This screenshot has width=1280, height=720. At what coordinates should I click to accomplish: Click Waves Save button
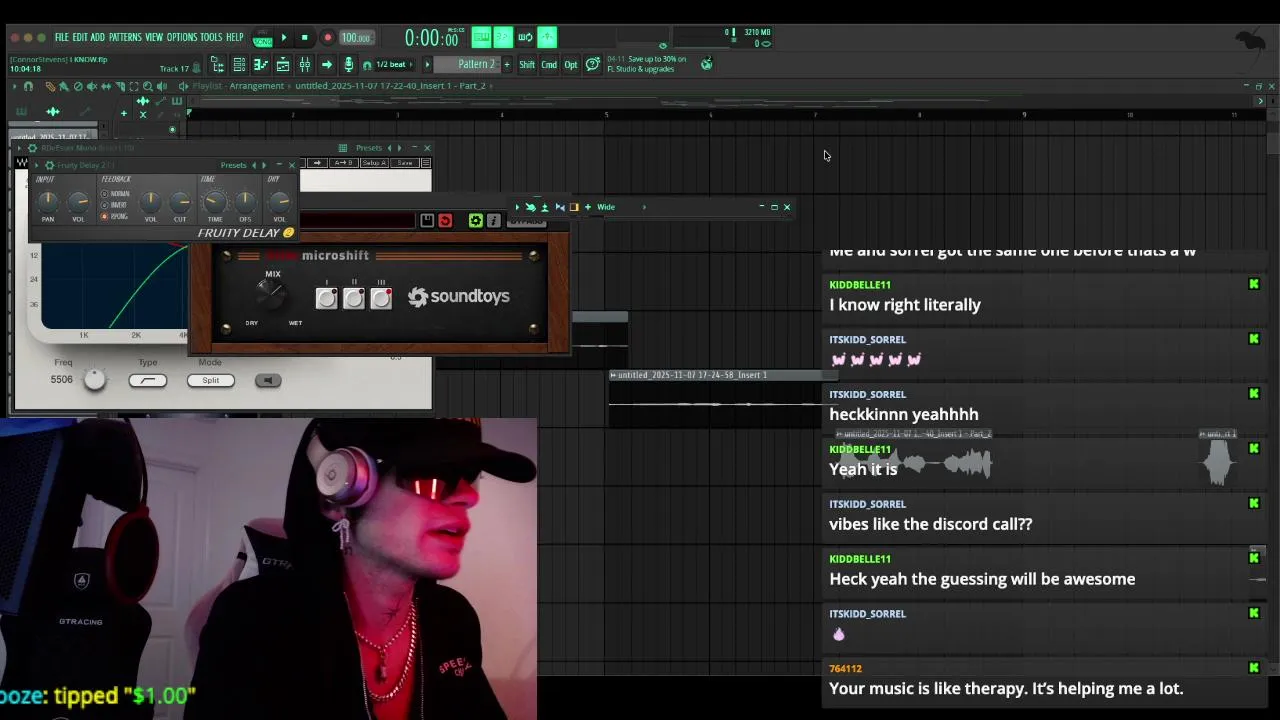(404, 163)
